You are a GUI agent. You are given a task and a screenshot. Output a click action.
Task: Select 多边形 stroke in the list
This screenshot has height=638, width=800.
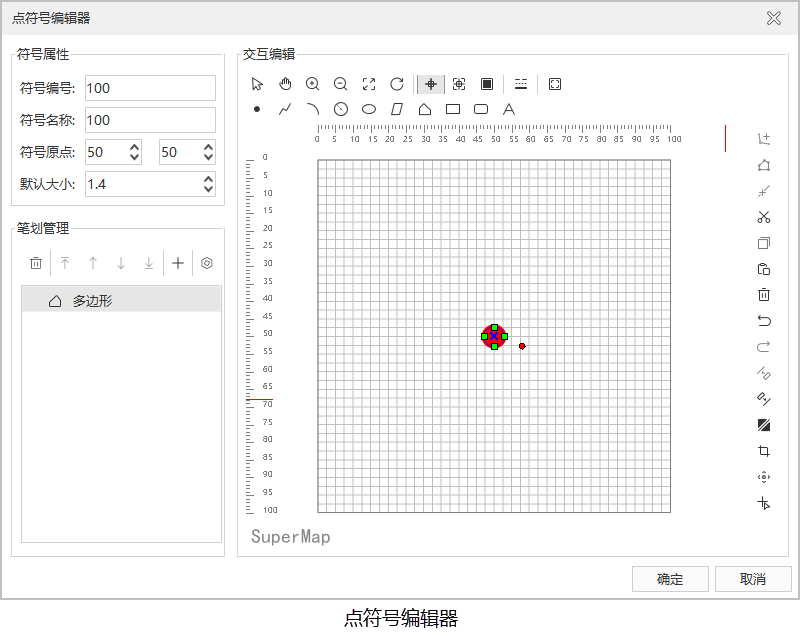(120, 300)
